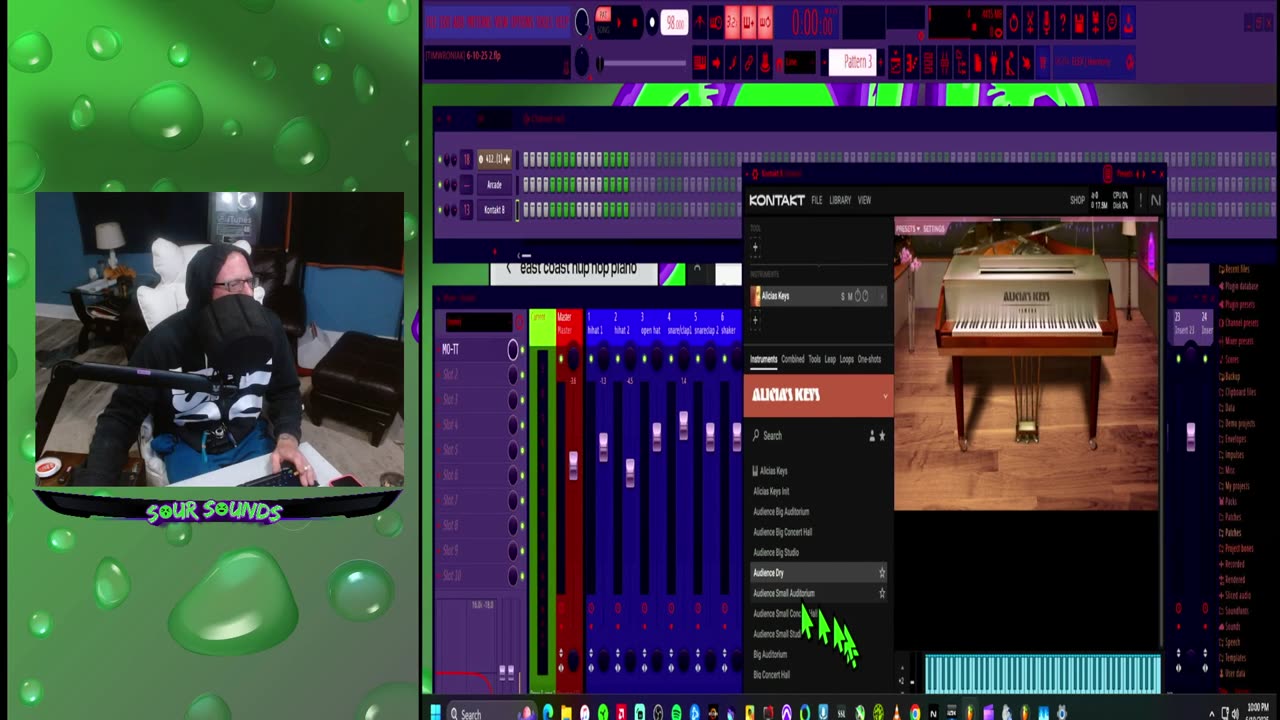Viewport: 1280px width, 720px height.
Task: Add instrument with plus below Alicias Keys
Action: point(755,320)
